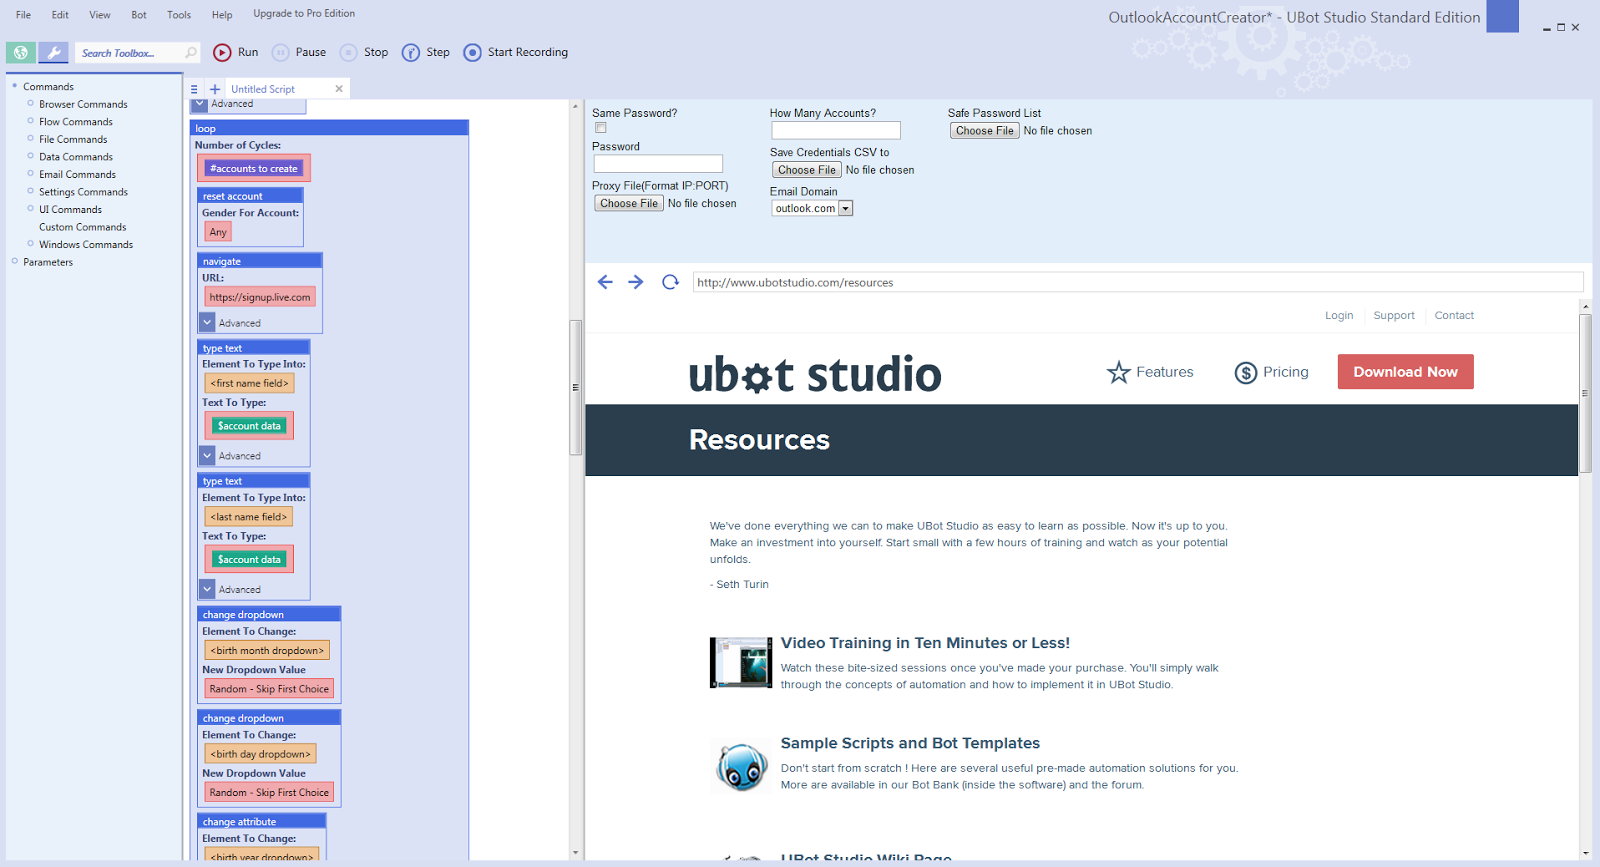
Task: Open the View menu
Action: coord(100,15)
